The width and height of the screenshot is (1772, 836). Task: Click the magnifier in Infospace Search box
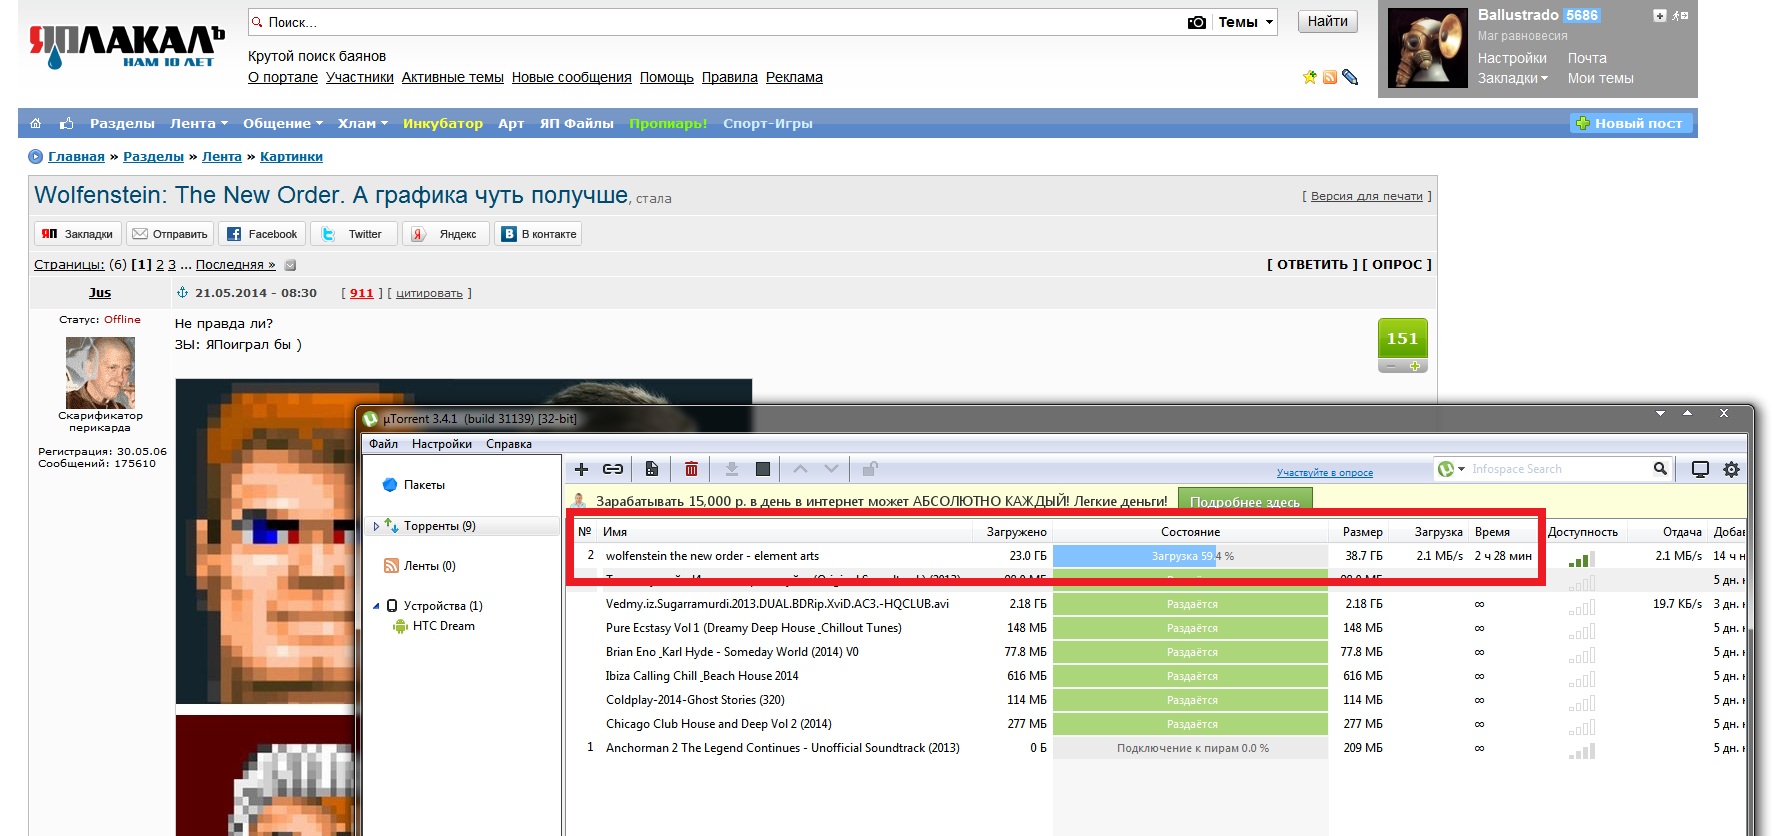[x=1660, y=468]
